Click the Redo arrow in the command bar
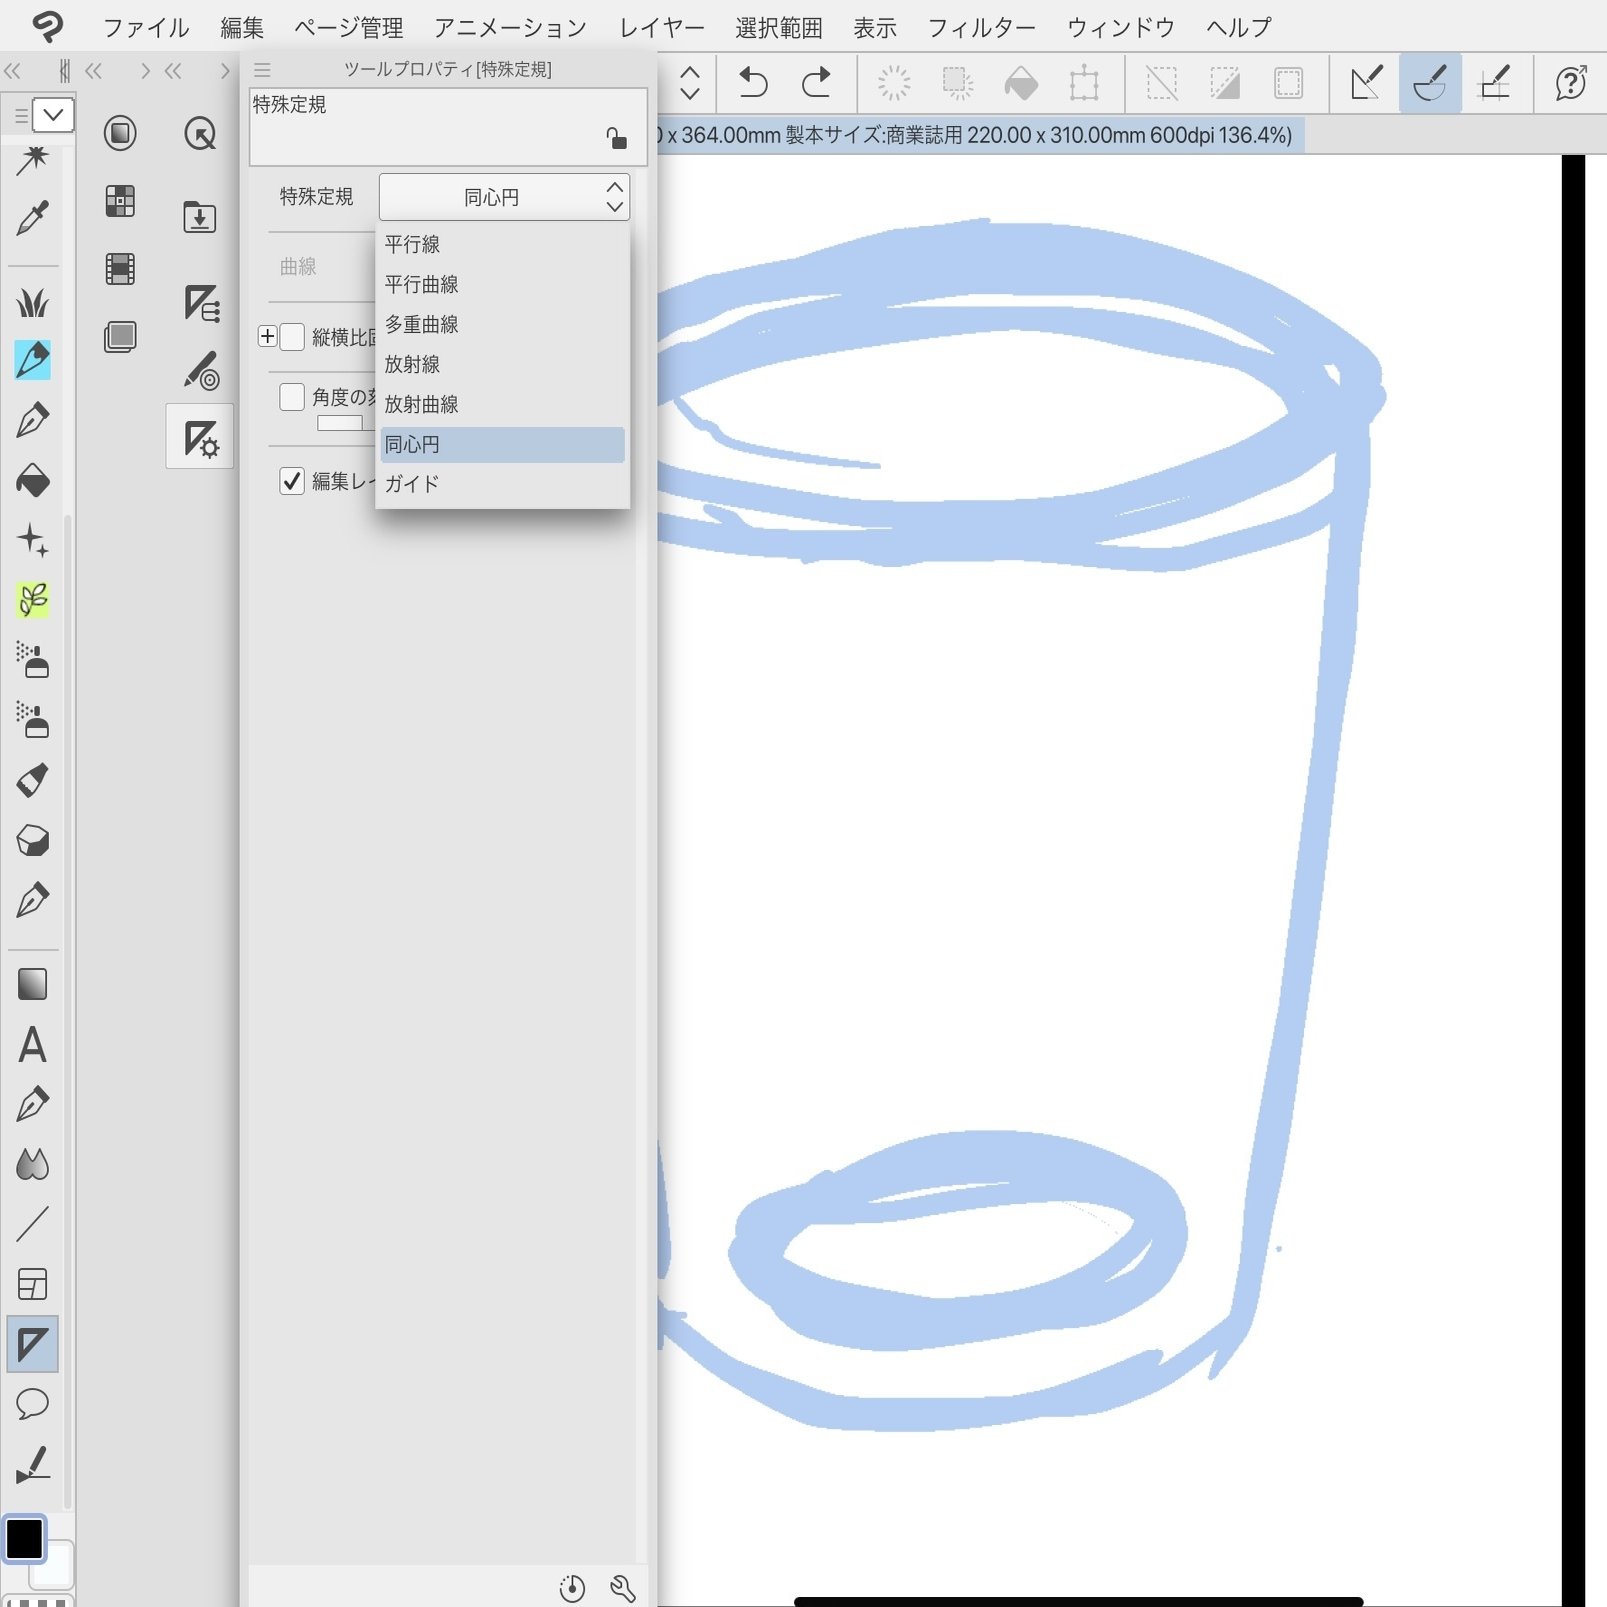 (816, 82)
